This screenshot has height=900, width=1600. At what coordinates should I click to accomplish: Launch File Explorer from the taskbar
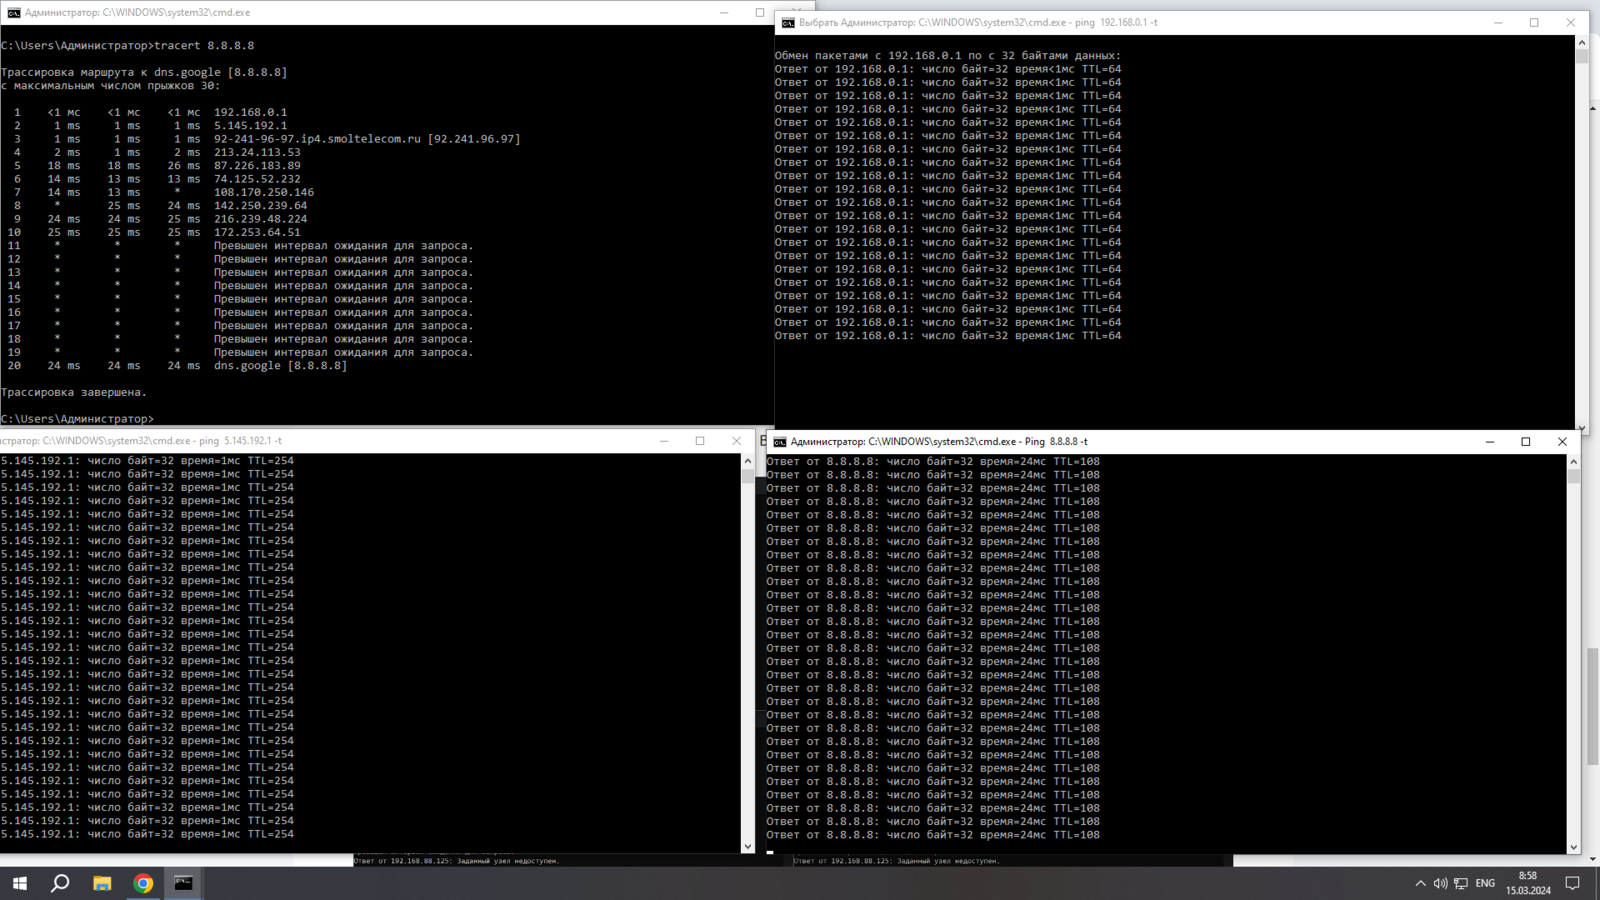pyautogui.click(x=102, y=883)
